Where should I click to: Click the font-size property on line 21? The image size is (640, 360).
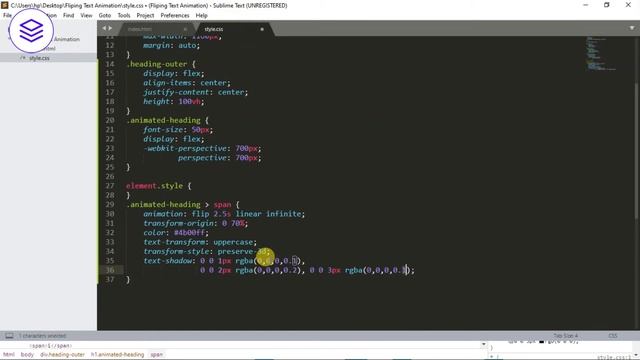[x=163, y=129]
